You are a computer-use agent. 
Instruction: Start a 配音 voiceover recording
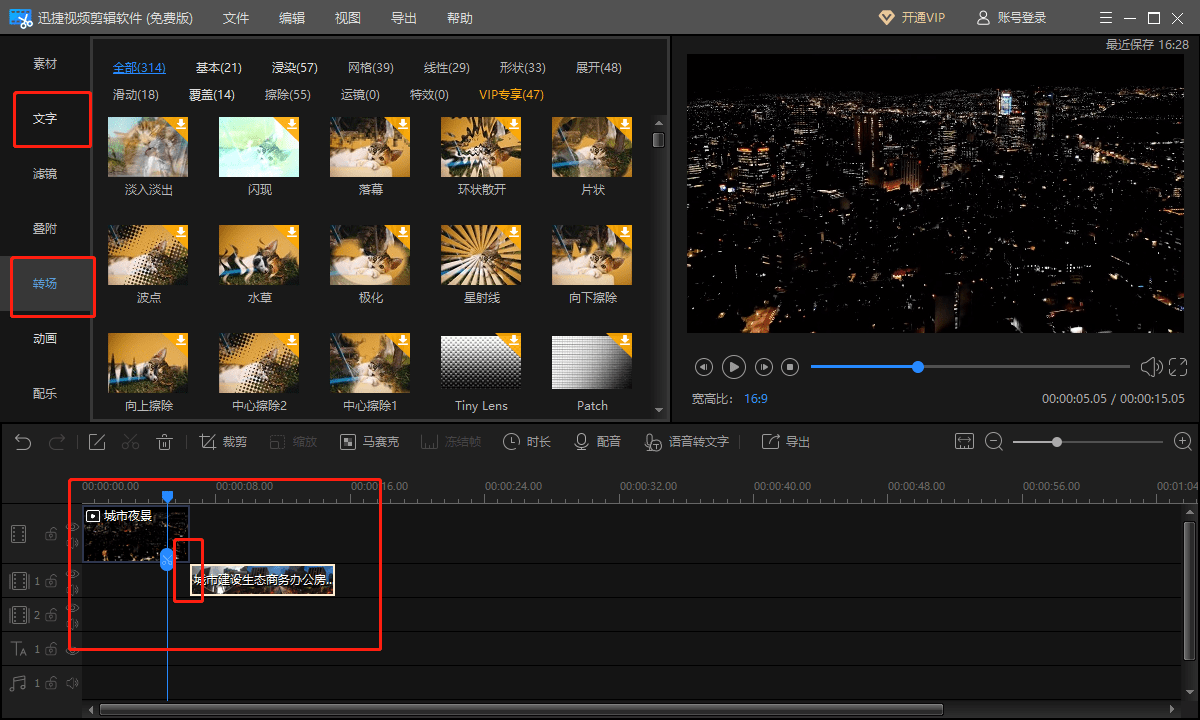597,442
